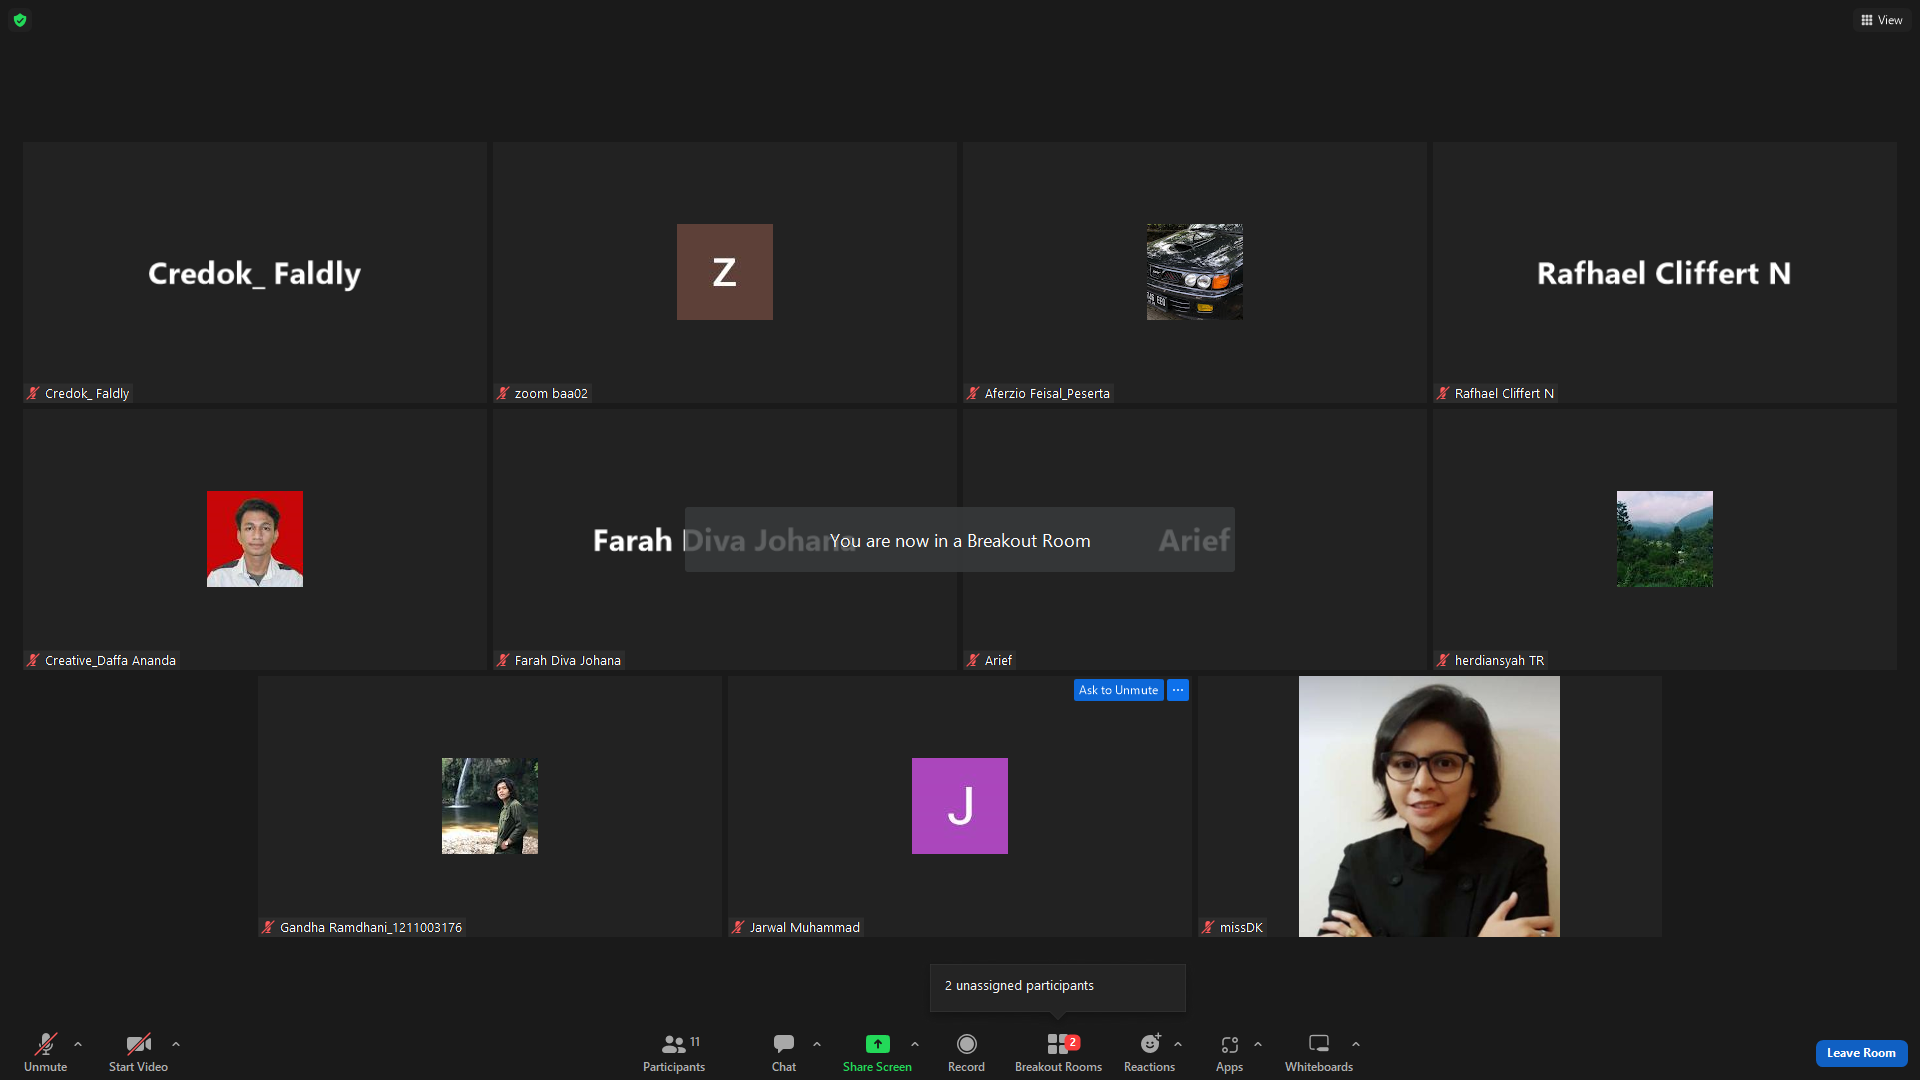The image size is (1920, 1080).
Task: Open the Participants panel
Action: (674, 1053)
